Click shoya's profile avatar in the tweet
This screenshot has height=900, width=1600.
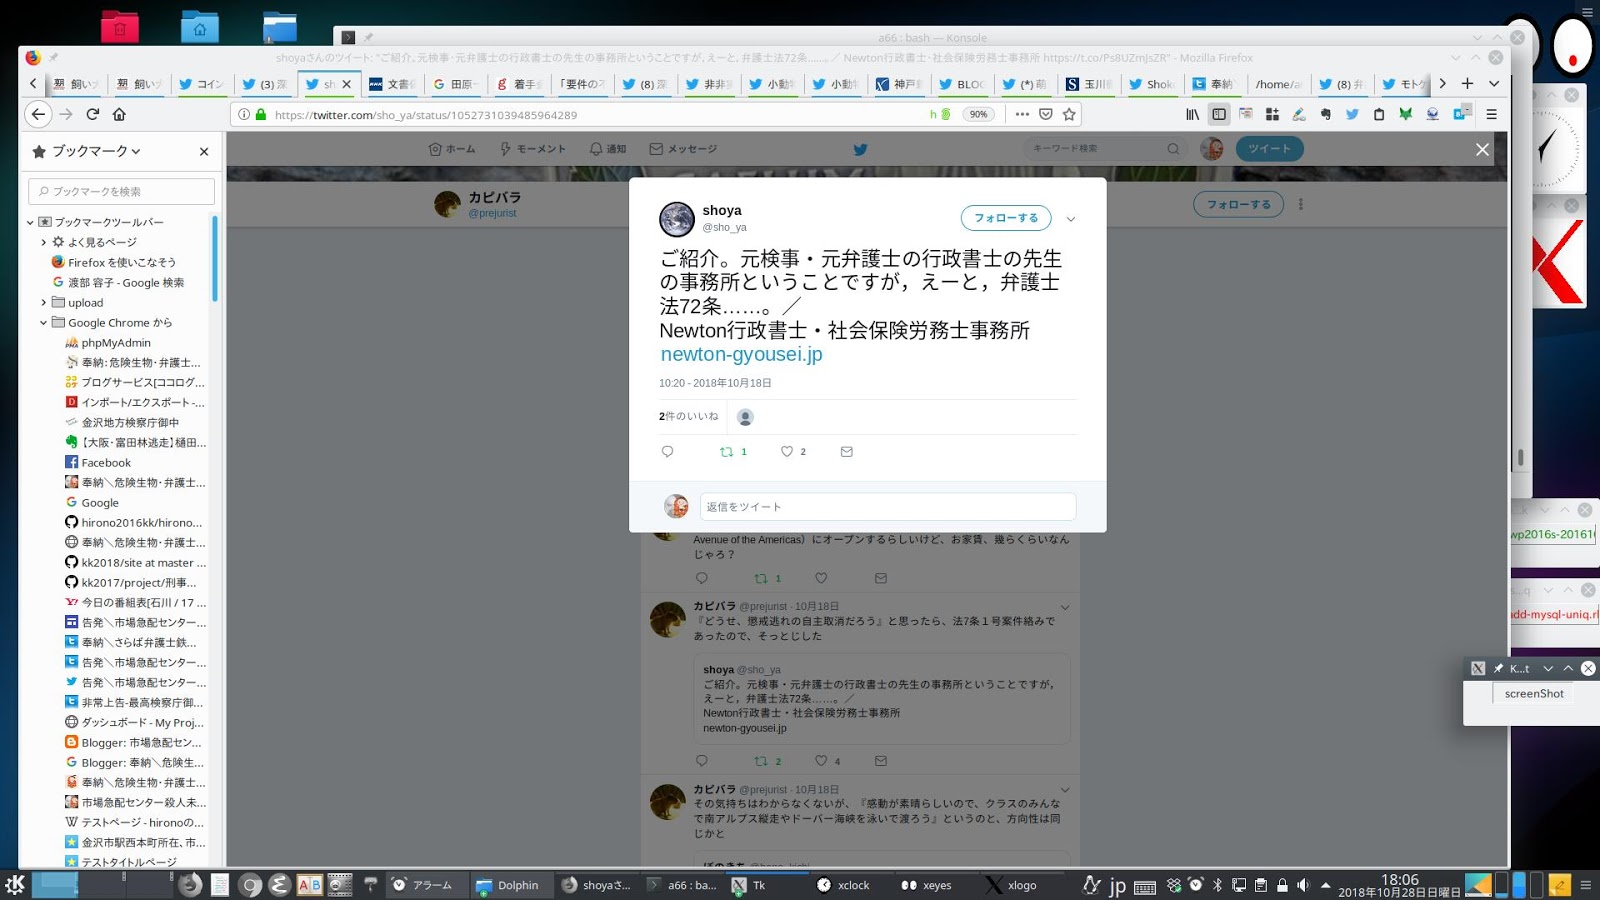click(x=677, y=219)
